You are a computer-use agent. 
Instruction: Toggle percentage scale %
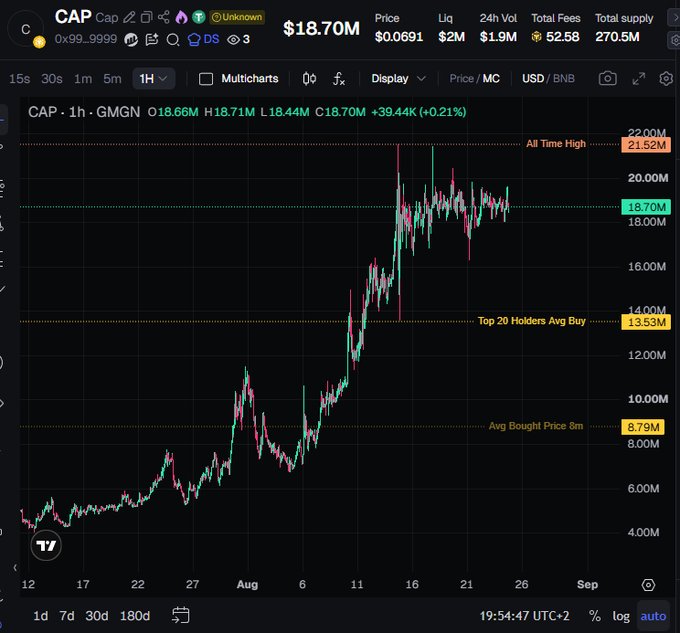595,616
